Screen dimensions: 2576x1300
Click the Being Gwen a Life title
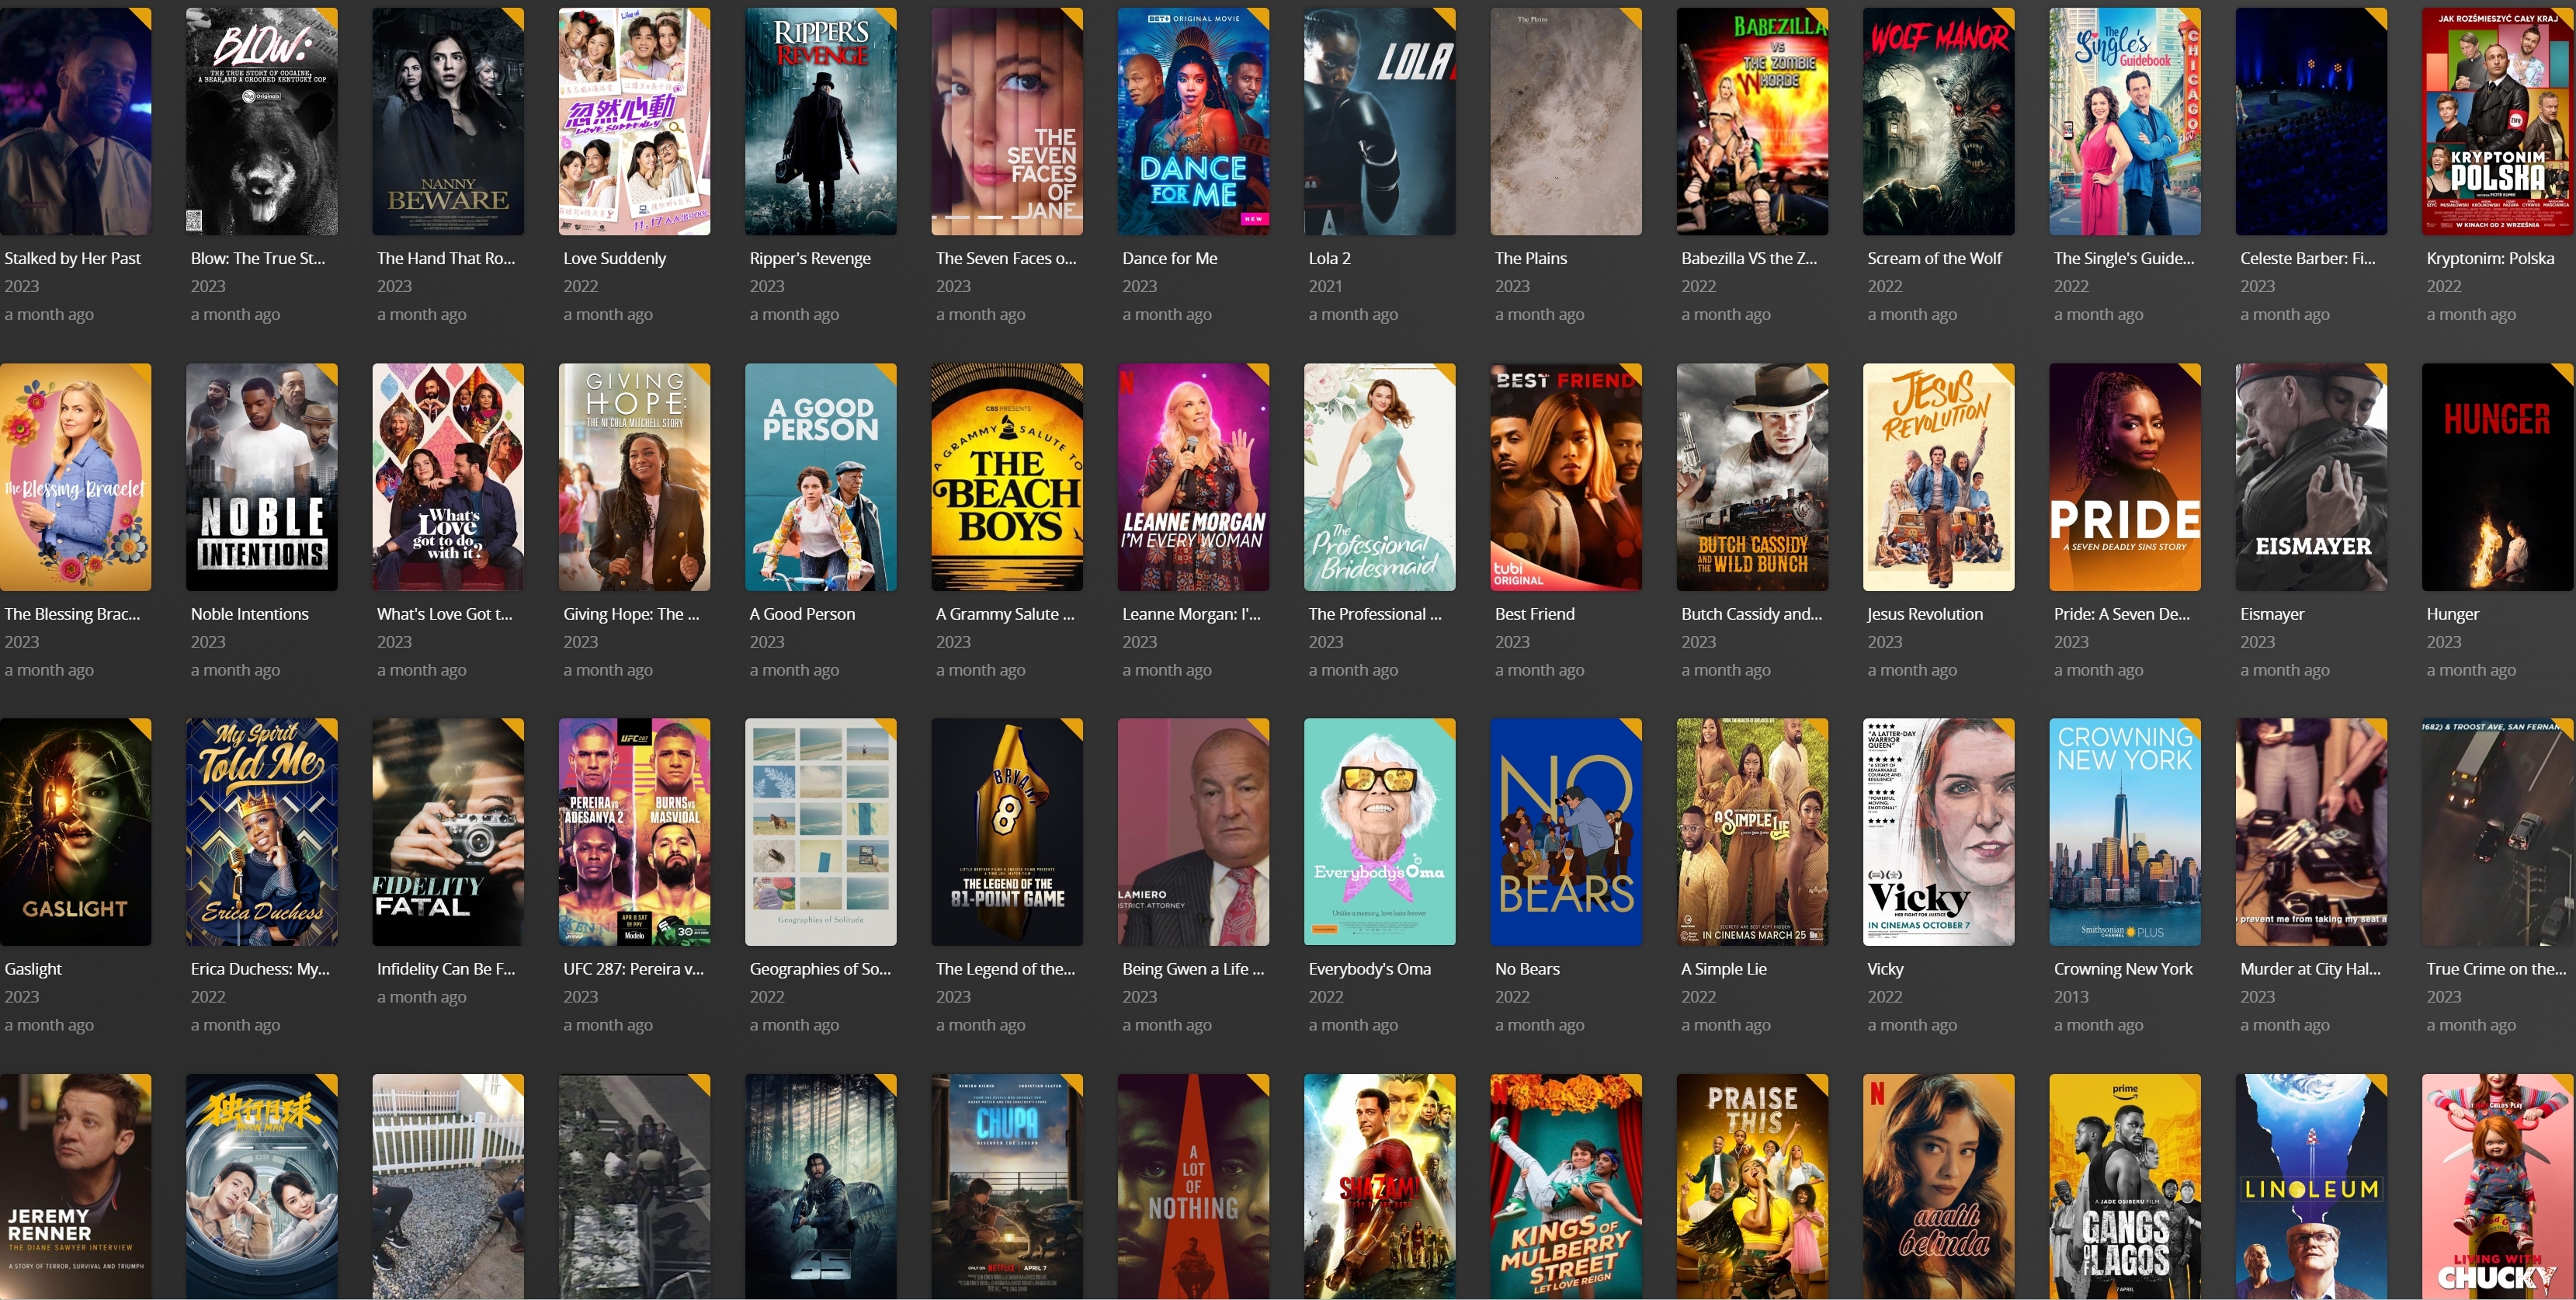pyautogui.click(x=1193, y=969)
